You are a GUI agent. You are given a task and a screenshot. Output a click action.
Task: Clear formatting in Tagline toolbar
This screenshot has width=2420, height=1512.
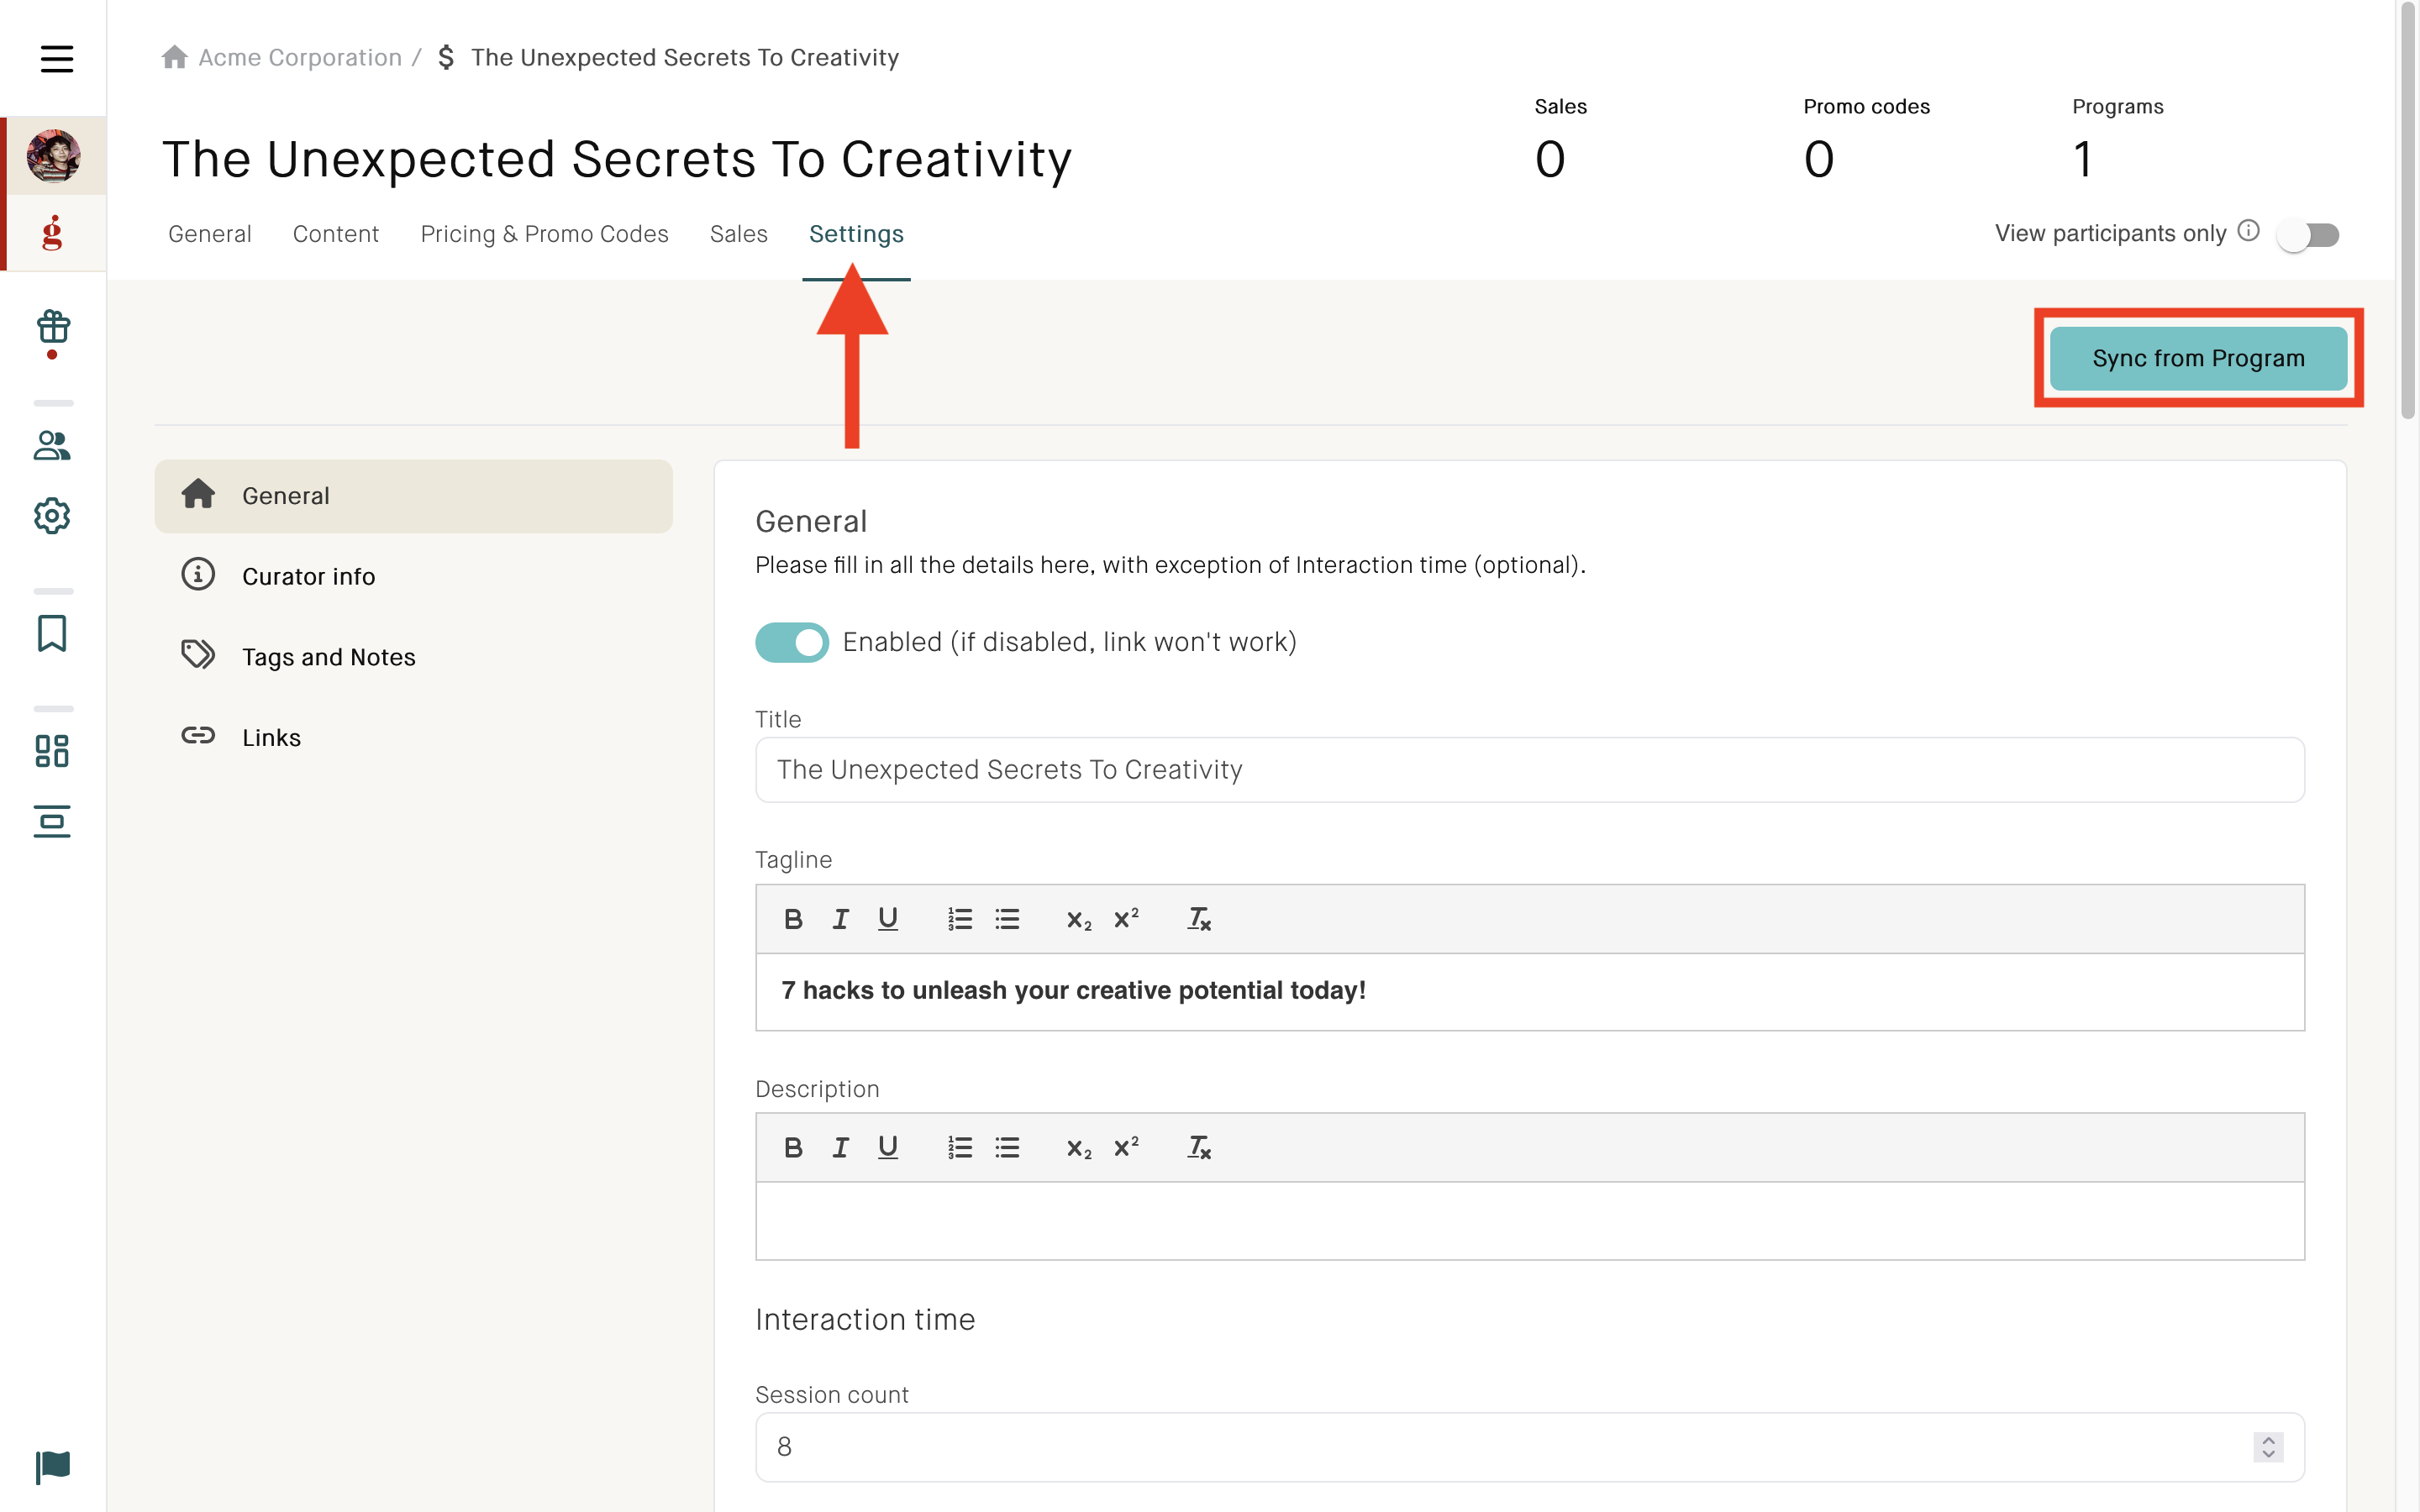click(x=1198, y=919)
